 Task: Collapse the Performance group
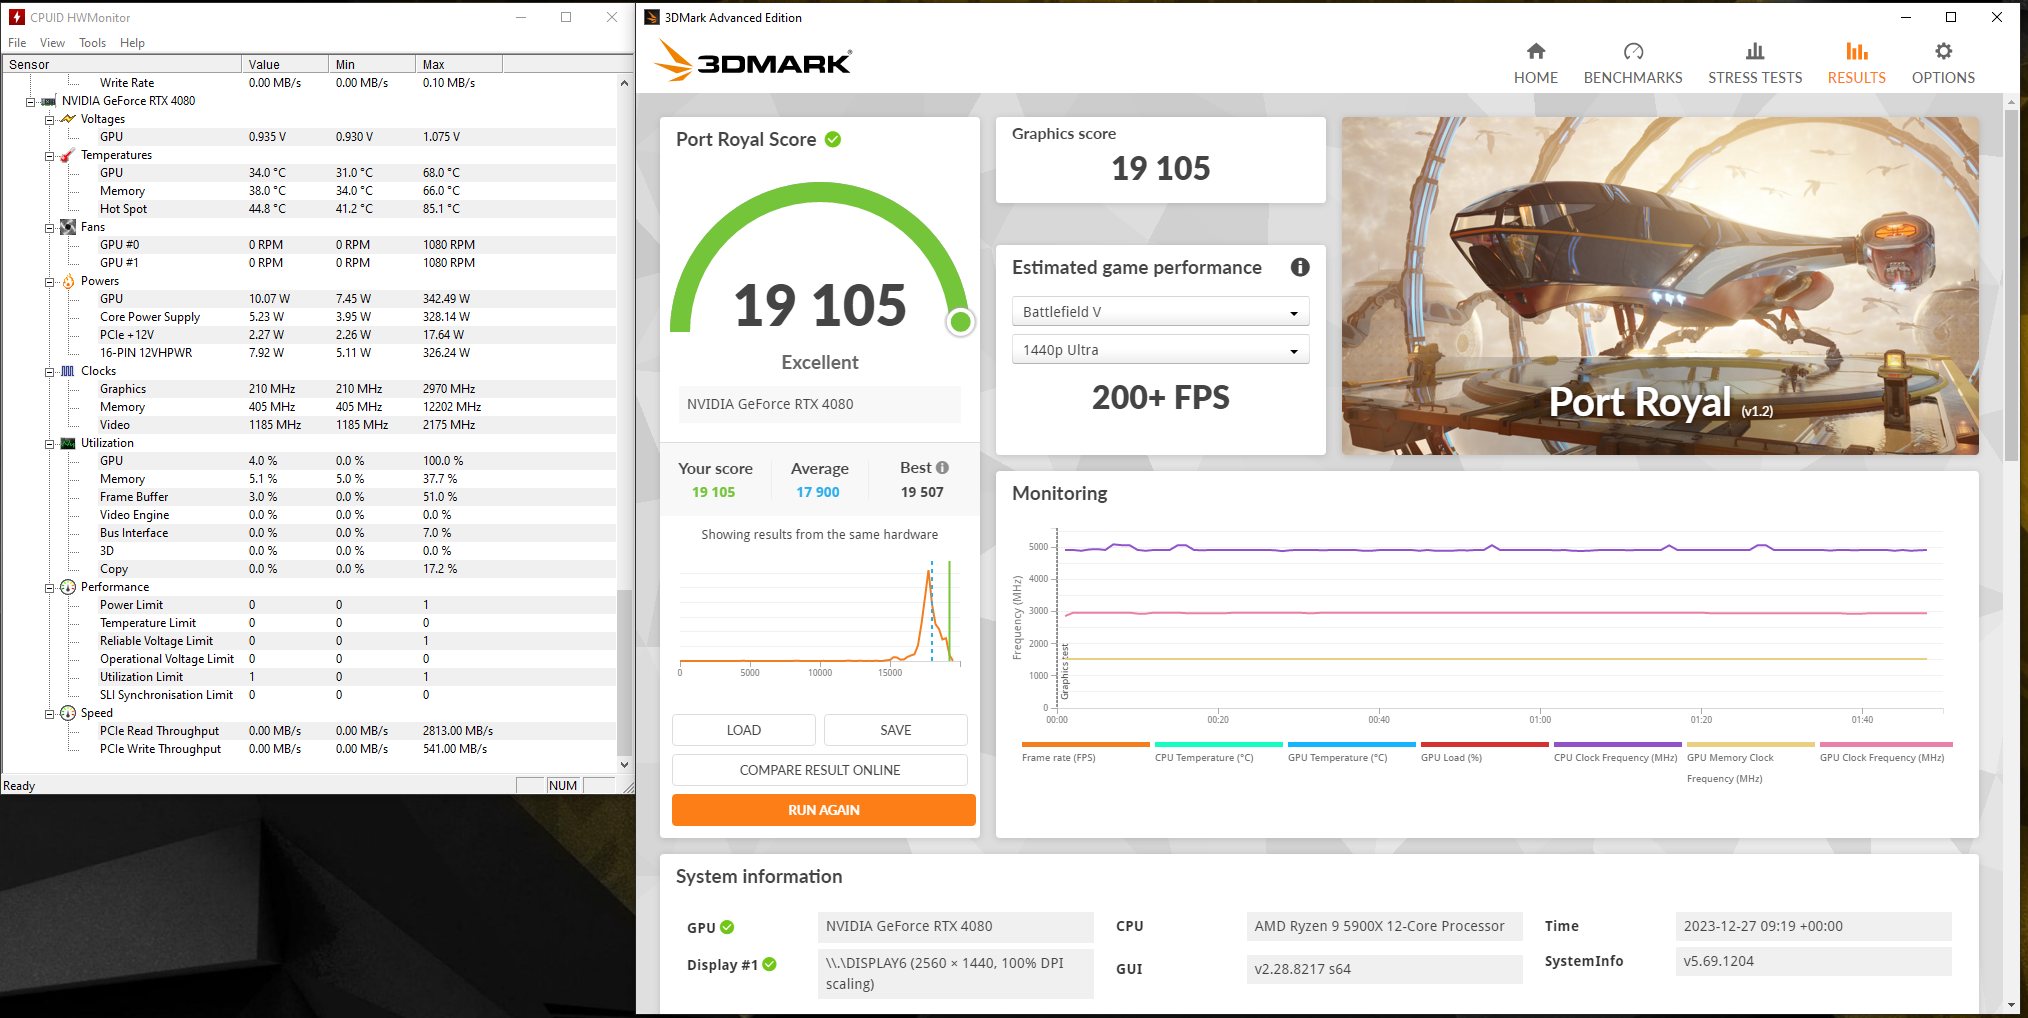[x=49, y=588]
